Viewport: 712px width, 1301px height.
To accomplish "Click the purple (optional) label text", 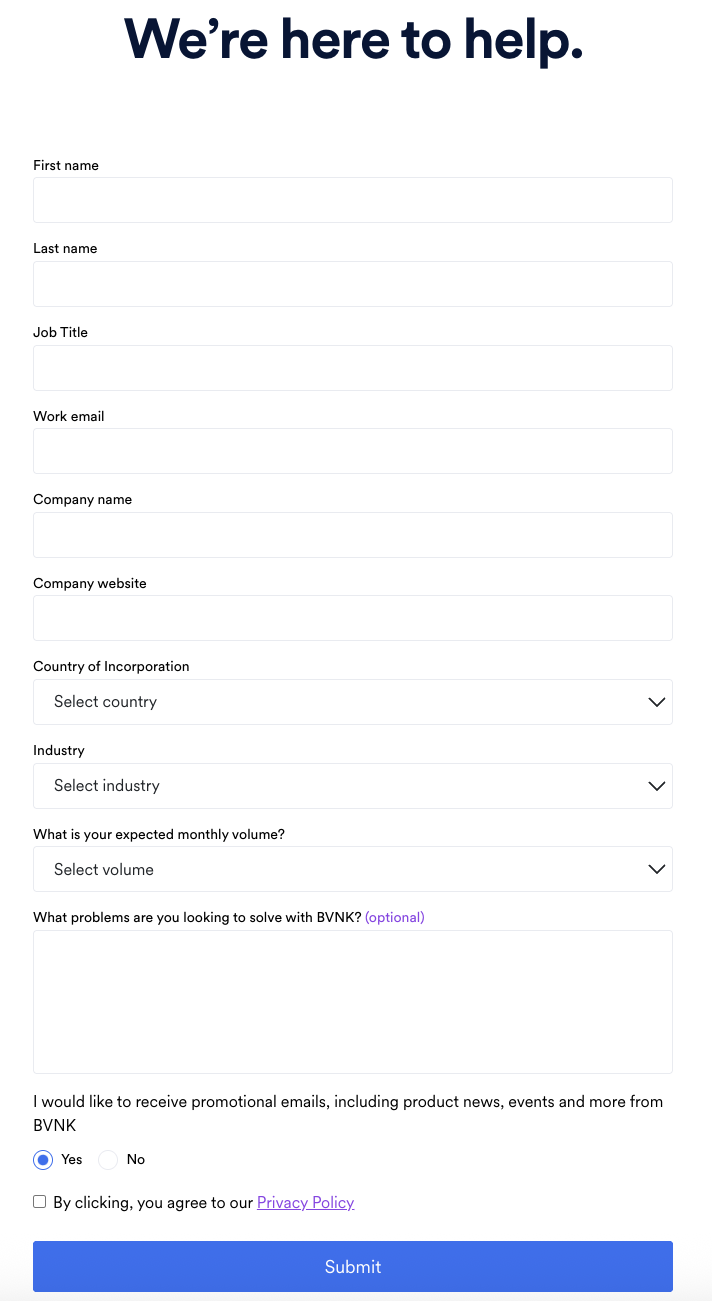I will pos(394,917).
